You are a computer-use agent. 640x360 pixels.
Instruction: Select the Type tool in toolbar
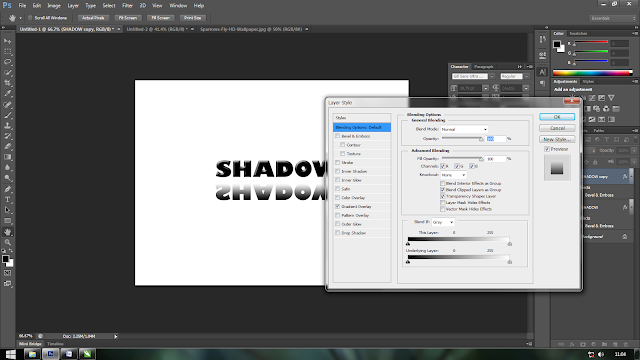[x=7, y=200]
